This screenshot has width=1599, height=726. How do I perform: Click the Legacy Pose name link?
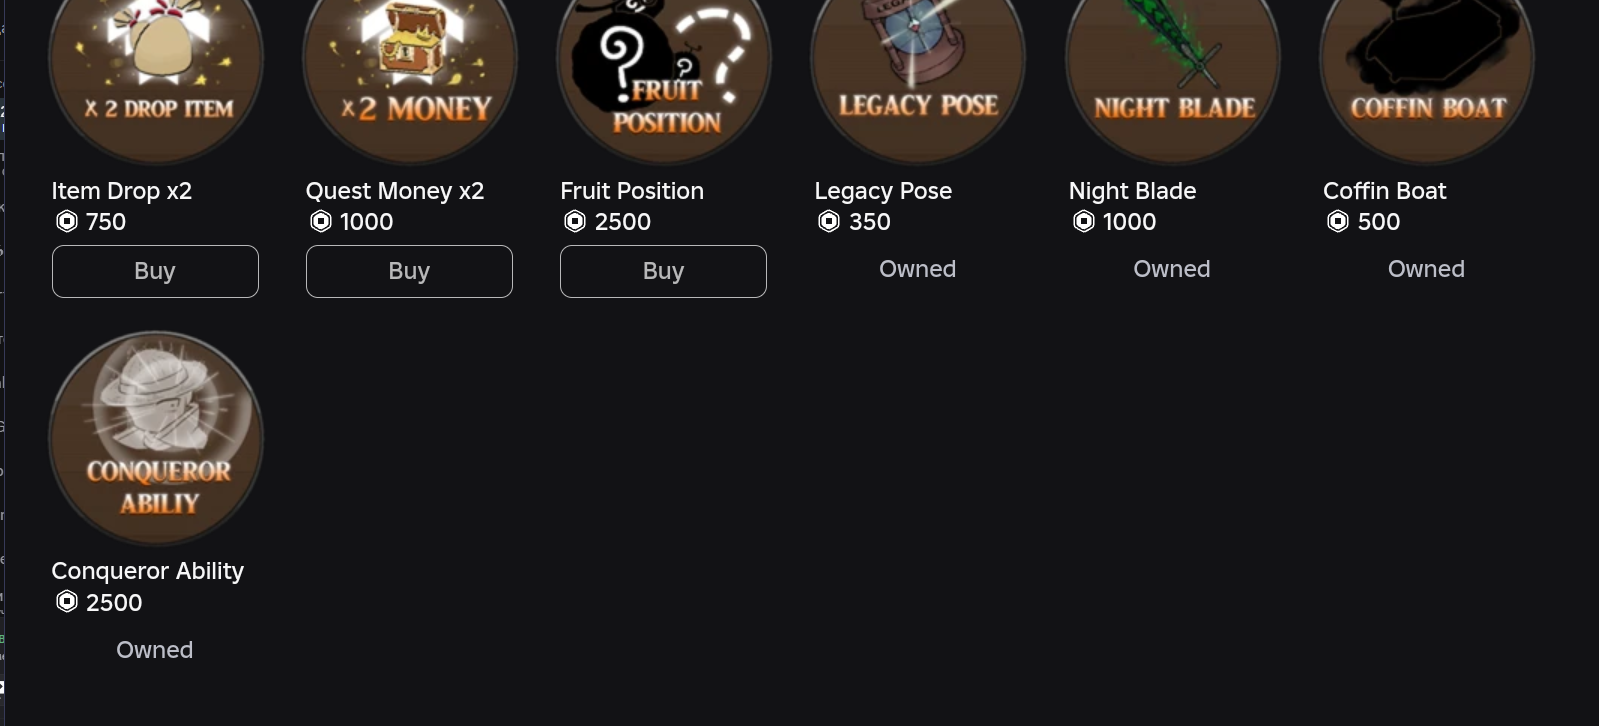point(882,191)
